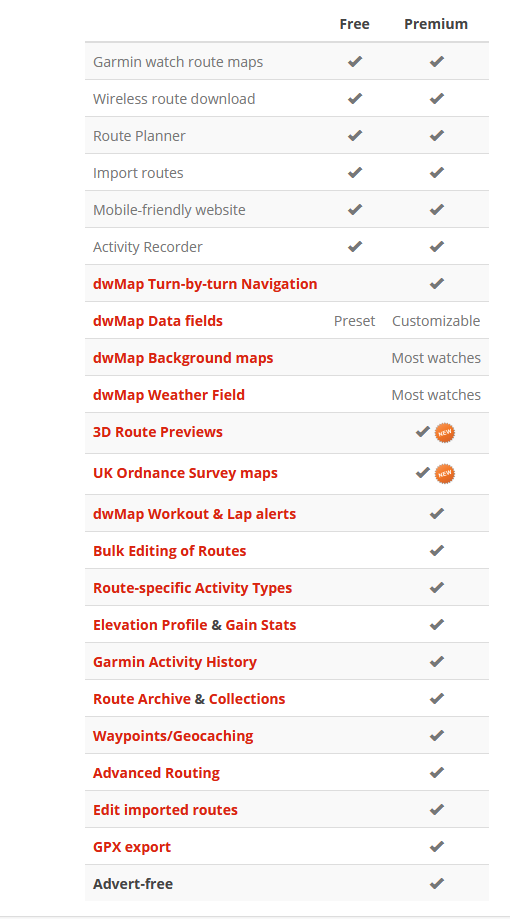Open the Collections link
The image size is (510, 919).
(x=247, y=699)
